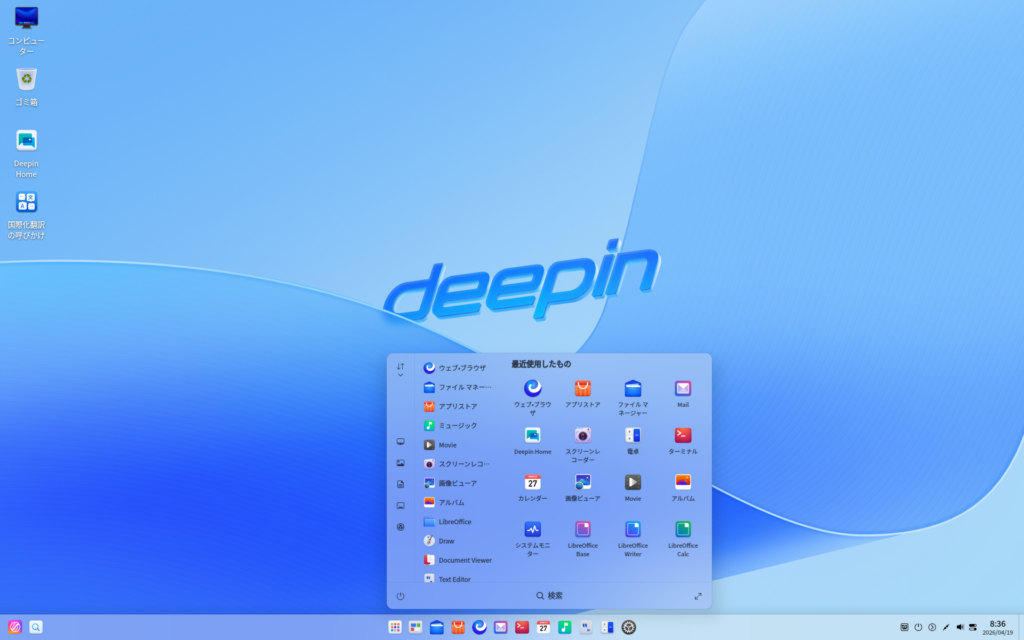Viewport: 1024px width, 640px height.
Task: Open the sort order dropdown in the launcher
Action: click(x=400, y=369)
